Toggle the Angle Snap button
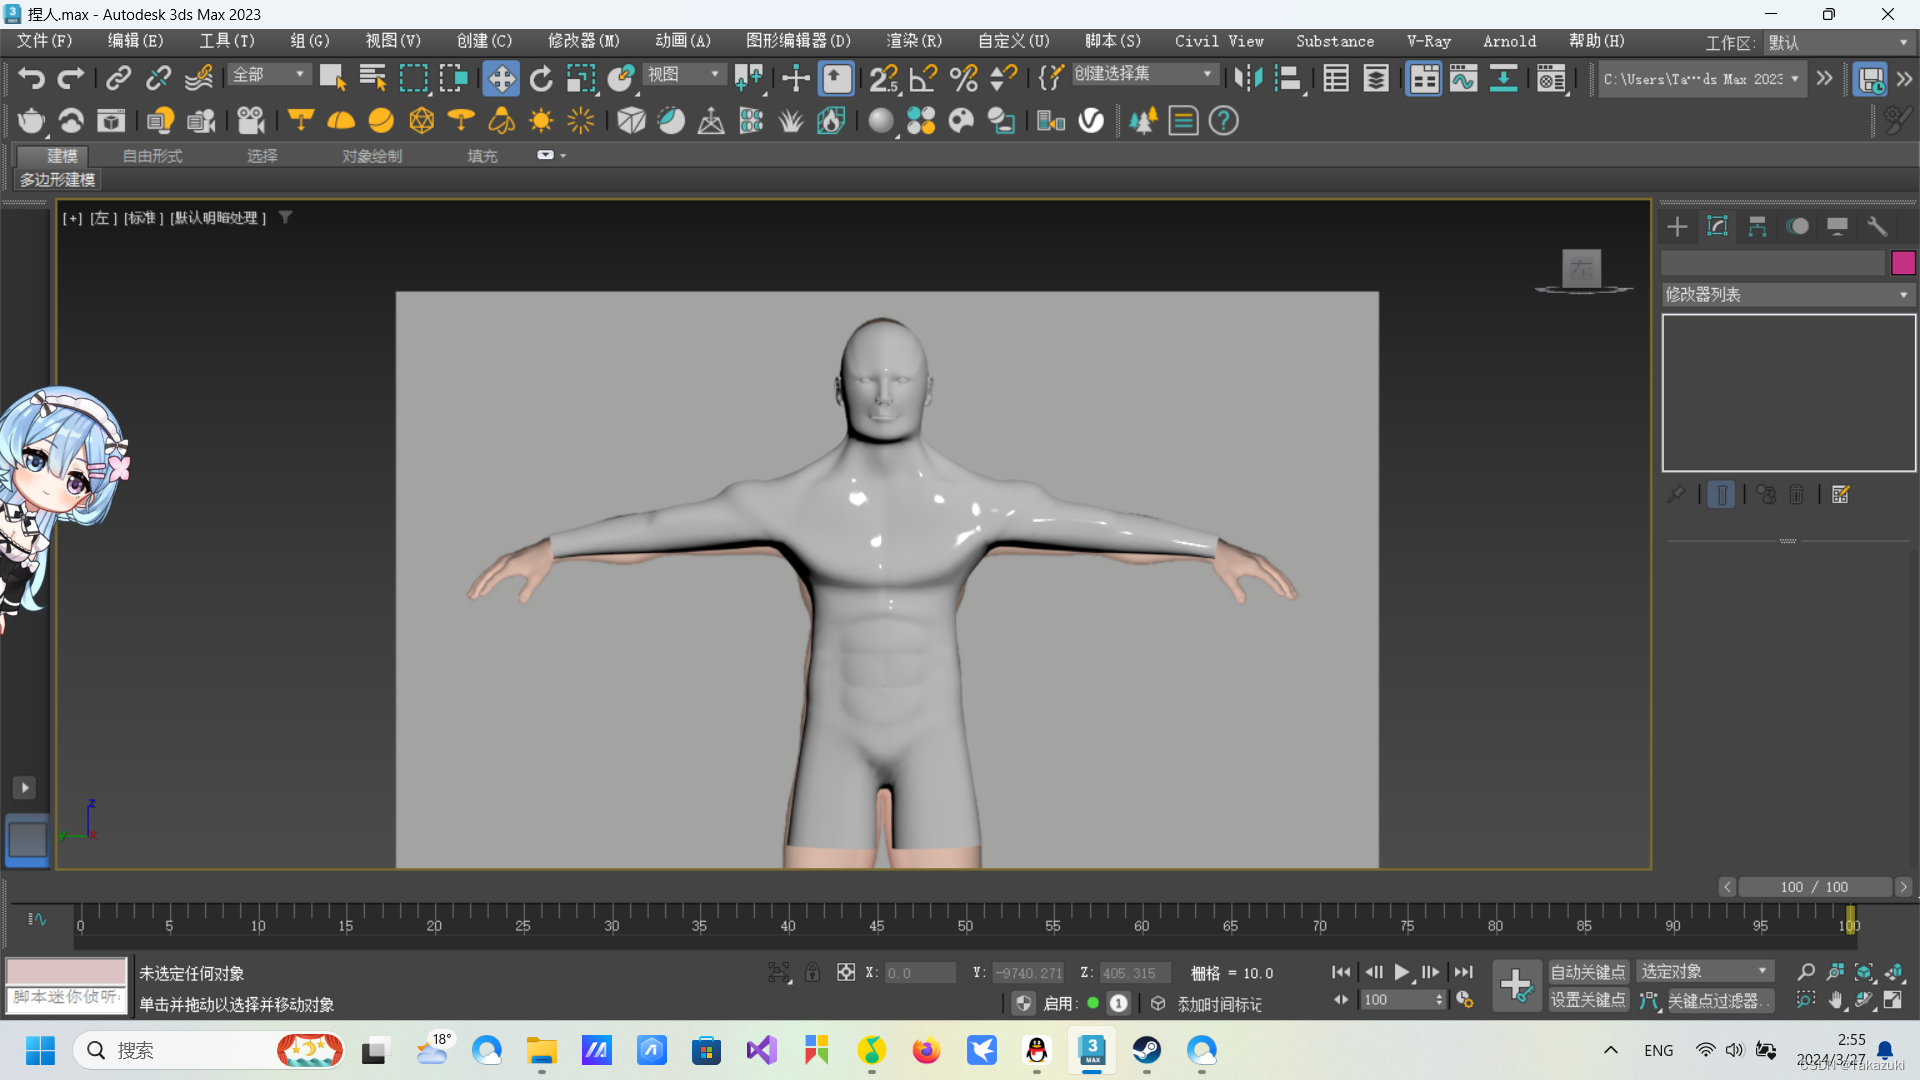1920x1080 pixels. (923, 78)
